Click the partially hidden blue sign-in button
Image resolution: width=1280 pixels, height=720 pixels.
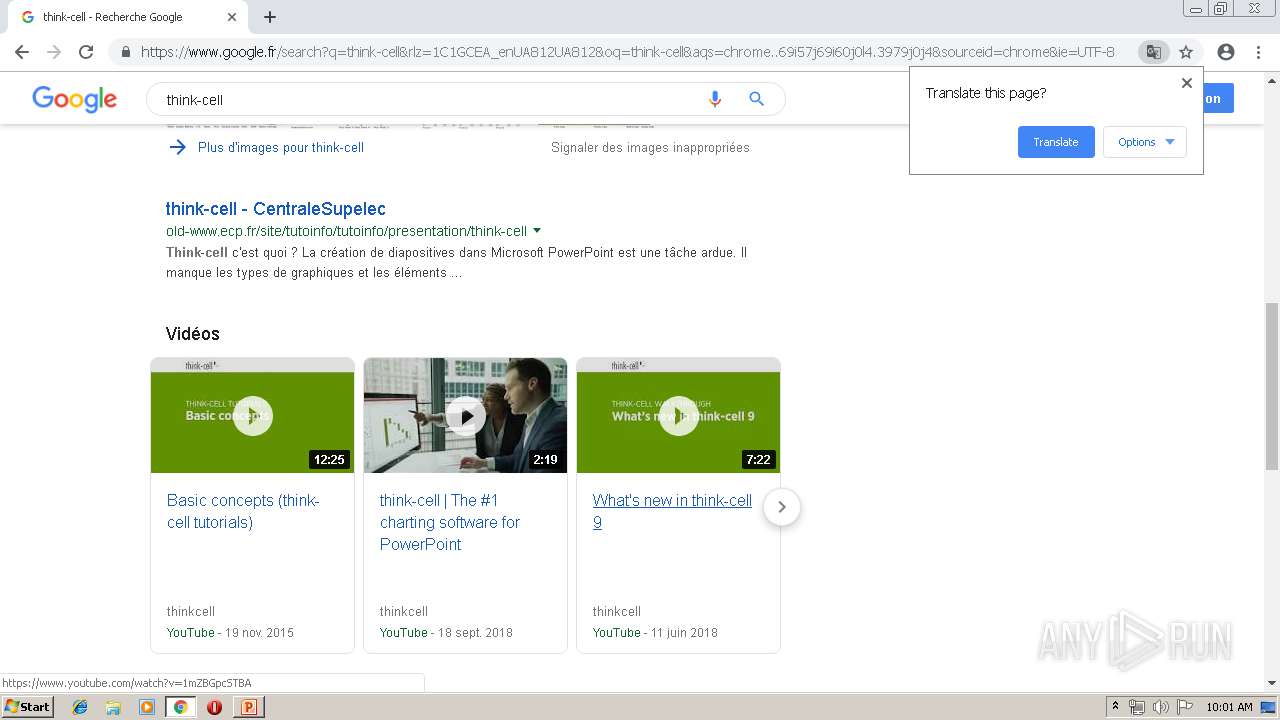tap(1219, 99)
